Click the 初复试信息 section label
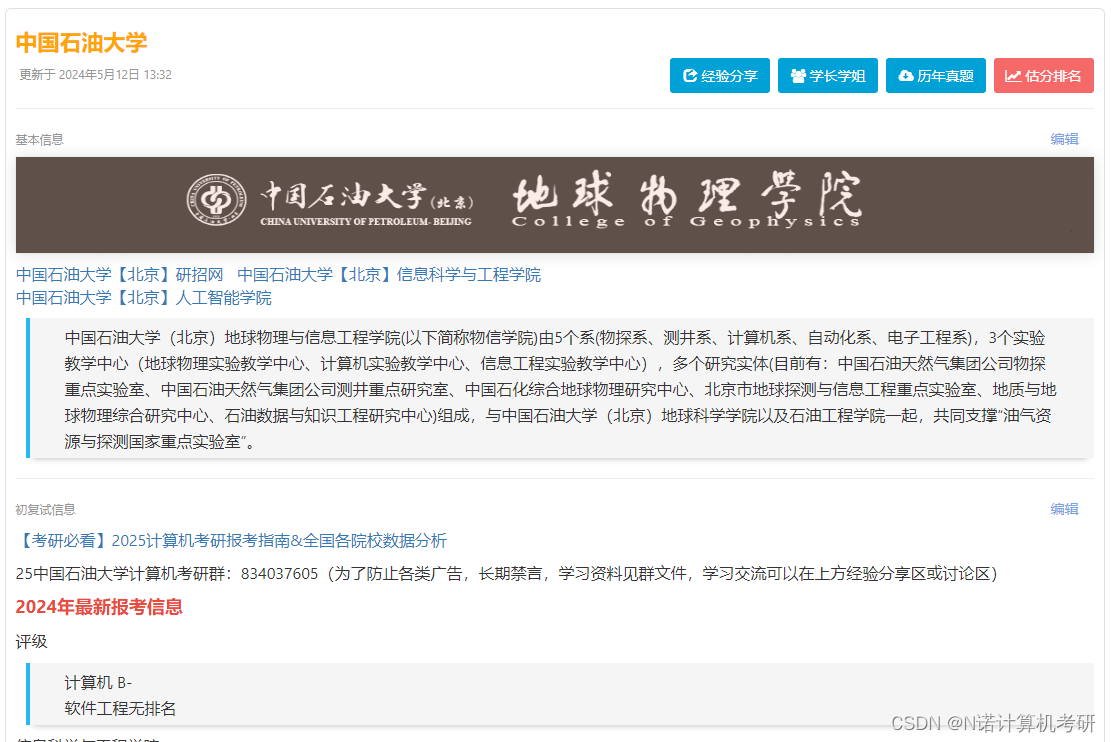Image resolution: width=1111 pixels, height=742 pixels. pos(45,510)
